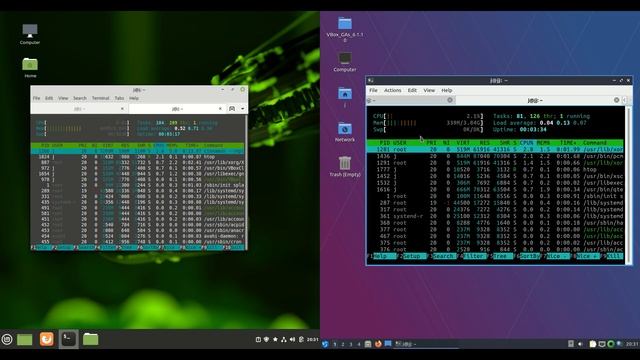The height and width of the screenshot is (360, 640).
Task: Open View menu in the right terminal
Action: pos(429,90)
